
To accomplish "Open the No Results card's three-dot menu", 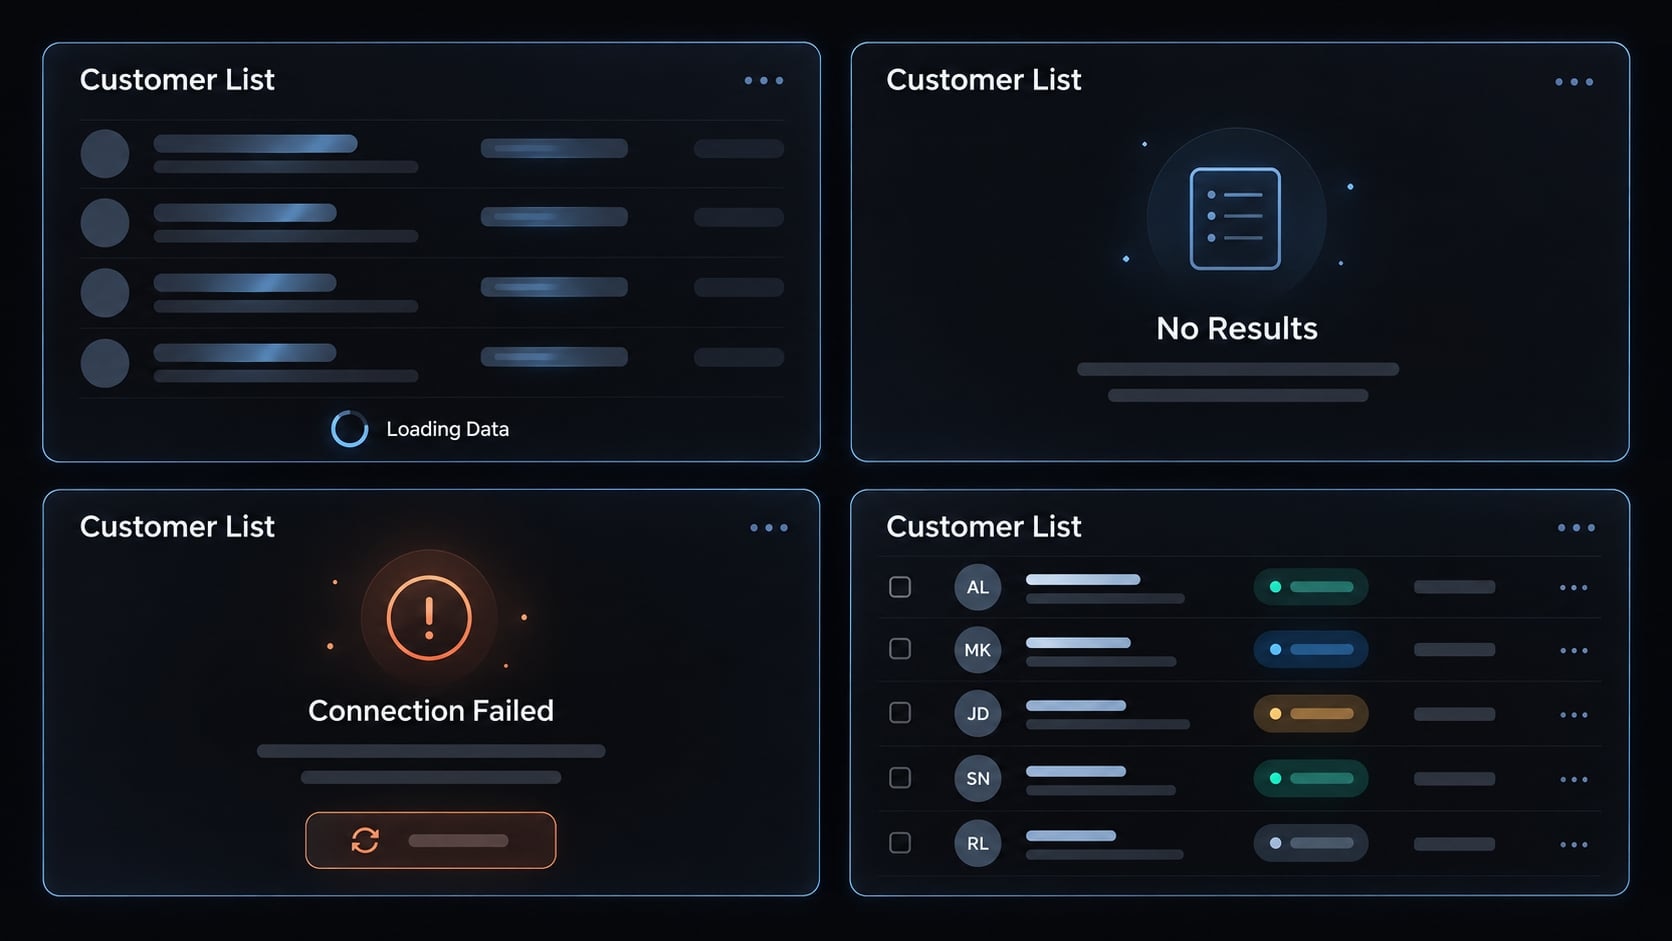I will click(1574, 82).
